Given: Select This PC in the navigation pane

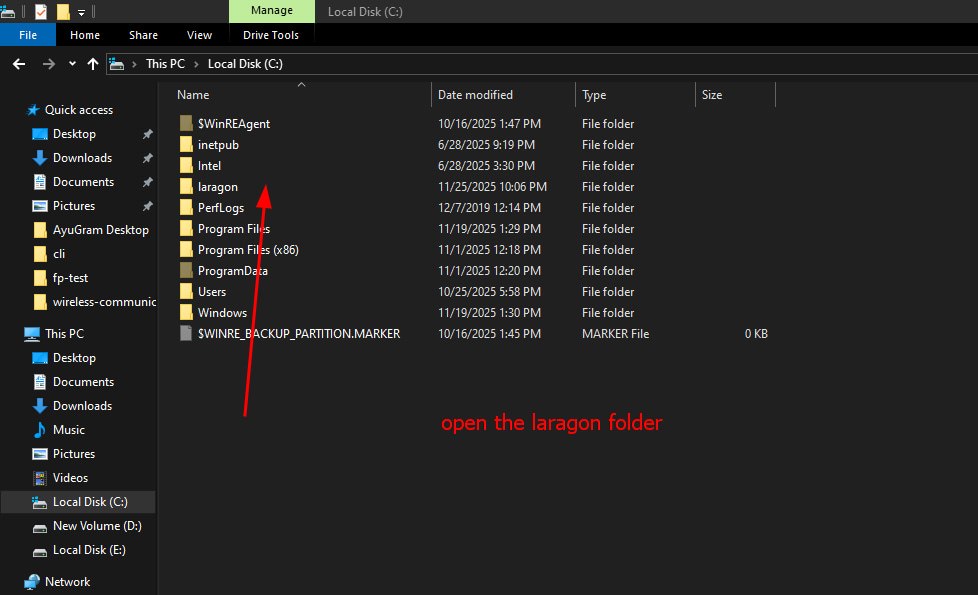Looking at the screenshot, I should coord(64,334).
